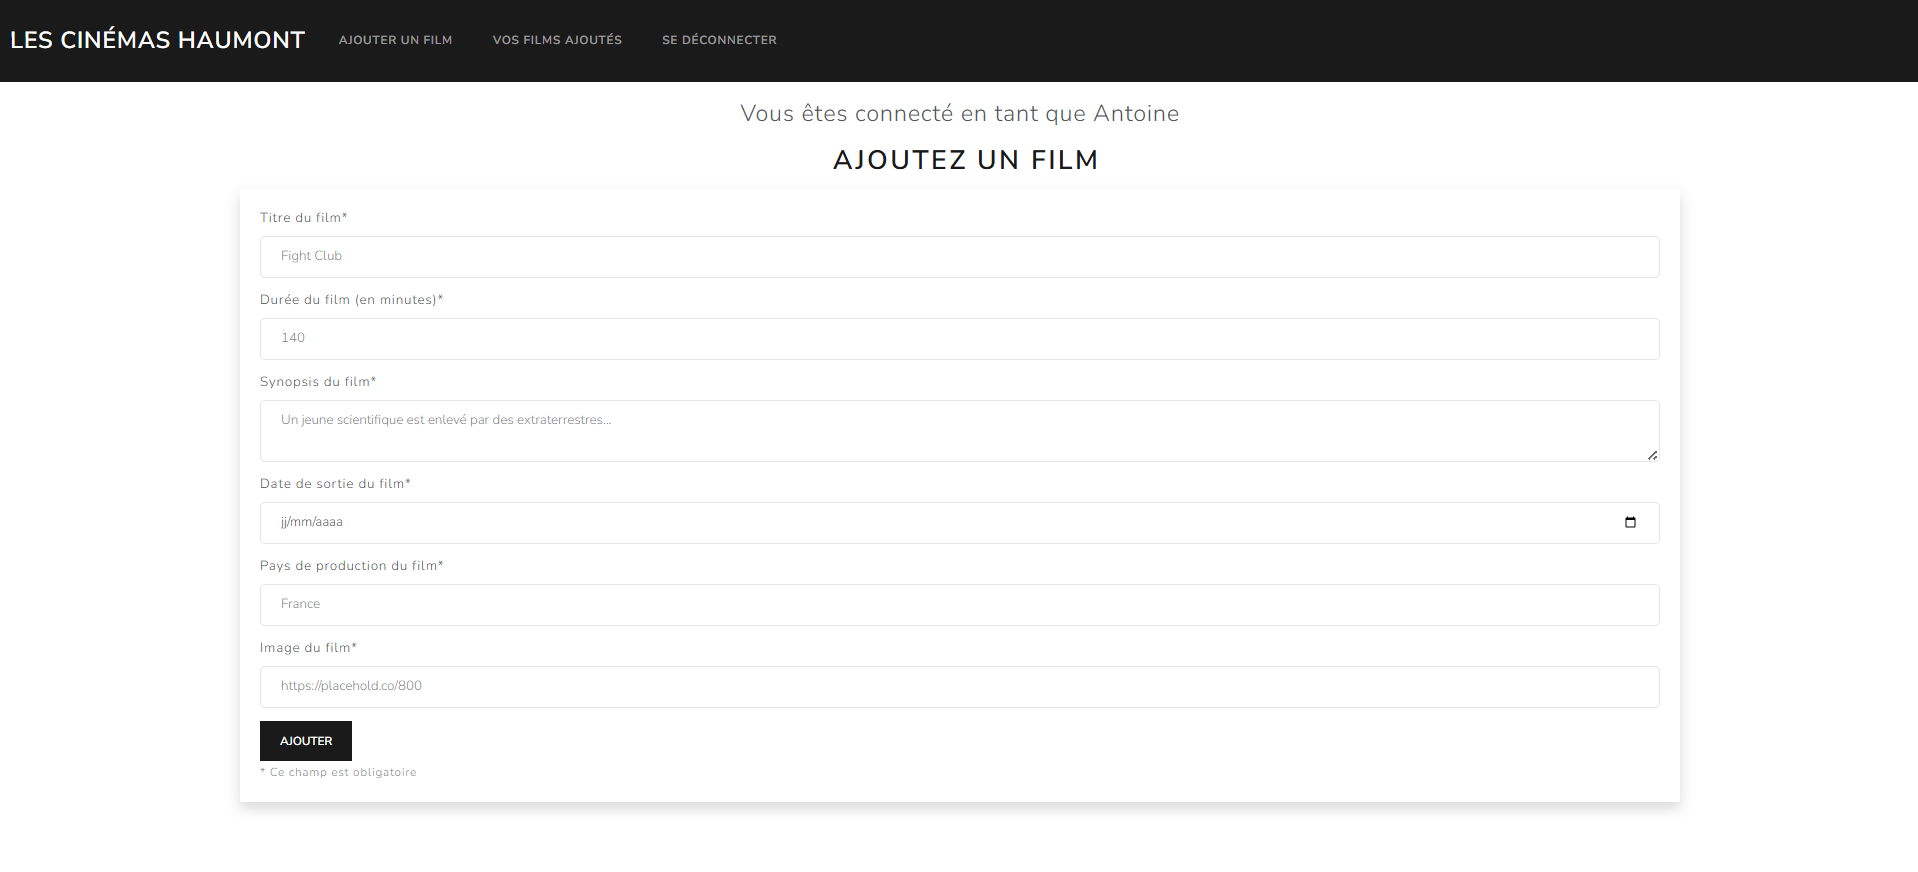Click the 'Durée du film (en minutes)*' label

point(351,299)
